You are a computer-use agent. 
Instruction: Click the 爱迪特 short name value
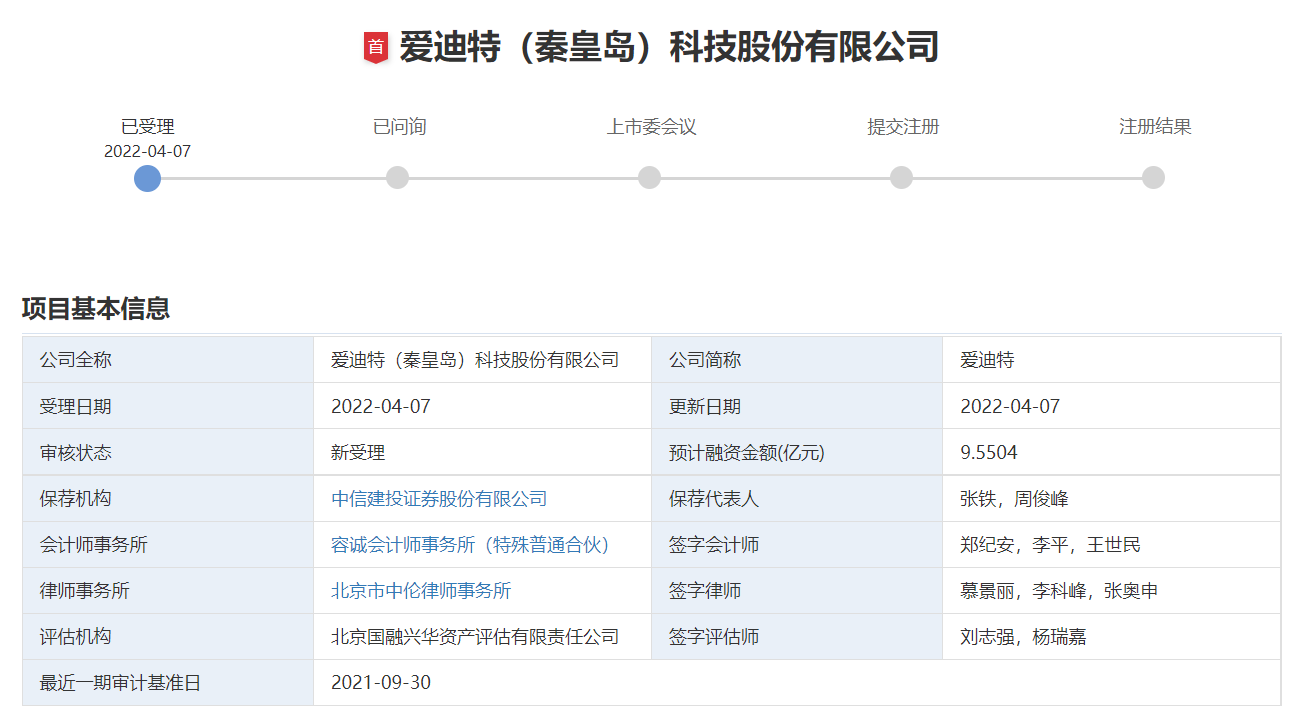click(x=987, y=360)
